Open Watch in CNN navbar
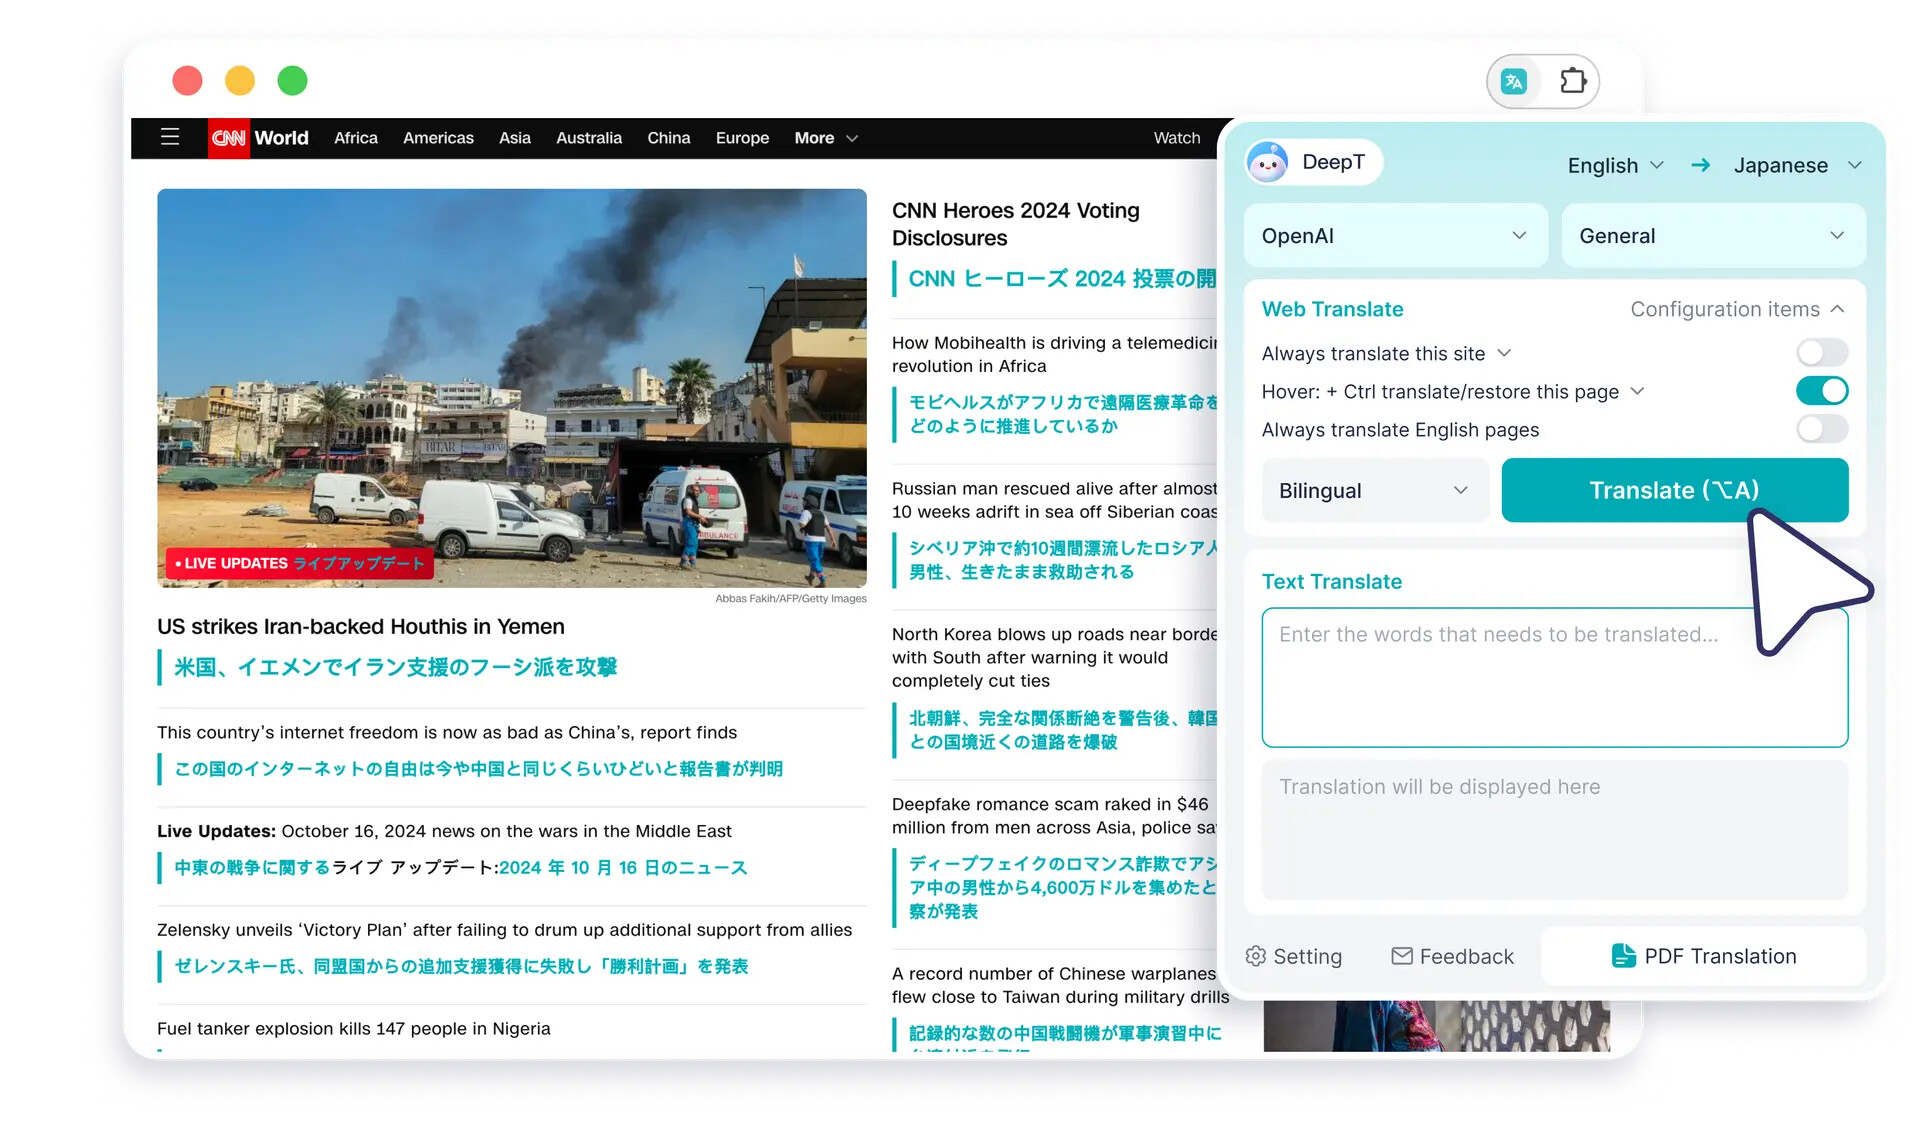The image size is (1920, 1138). click(x=1177, y=138)
